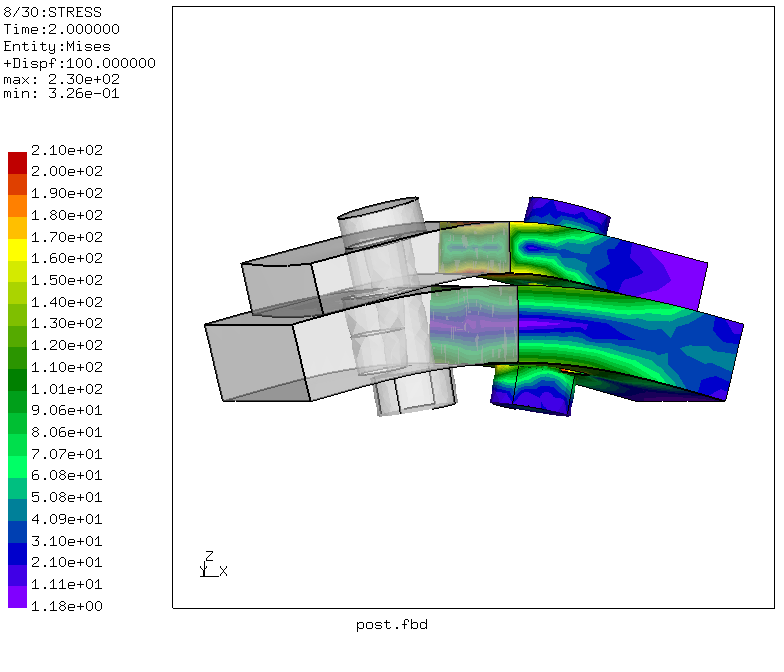Viewport: 784px width, 672px height.
Task: Click the 8.06e+01 legend value
Action: (66, 432)
